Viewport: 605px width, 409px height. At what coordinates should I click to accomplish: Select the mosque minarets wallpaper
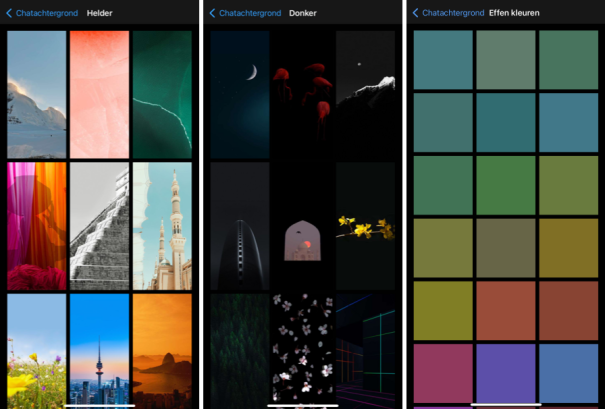[x=162, y=226]
